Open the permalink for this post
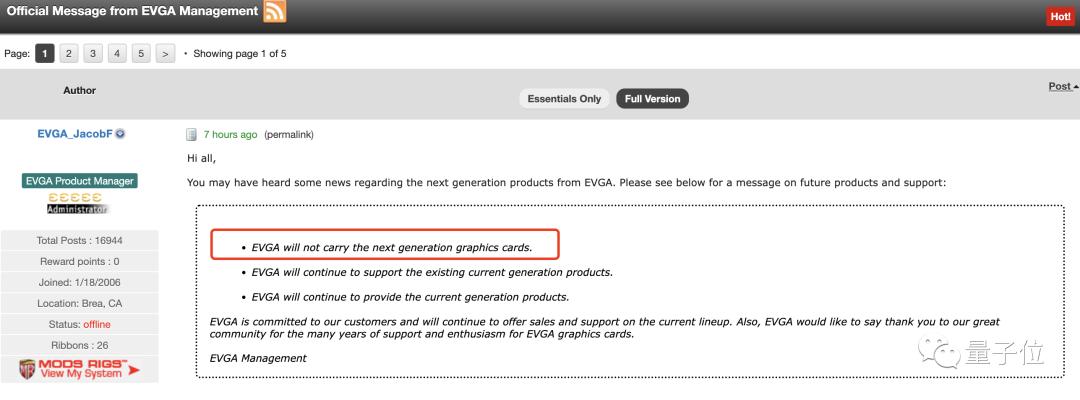Image resolution: width=1080 pixels, height=400 pixels. (x=288, y=135)
